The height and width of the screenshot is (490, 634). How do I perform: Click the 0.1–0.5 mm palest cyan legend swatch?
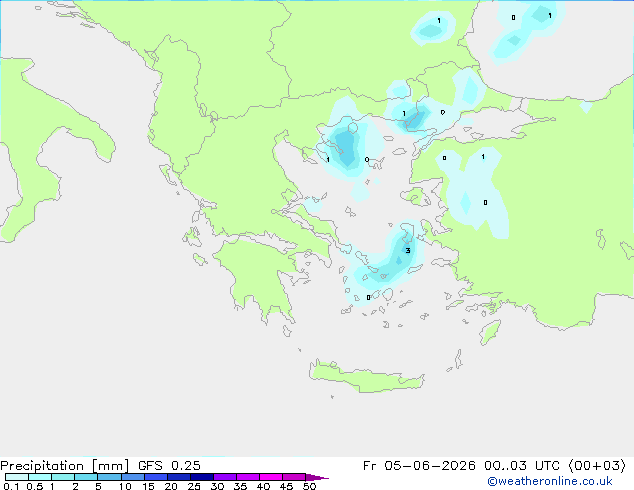[x=17, y=477]
